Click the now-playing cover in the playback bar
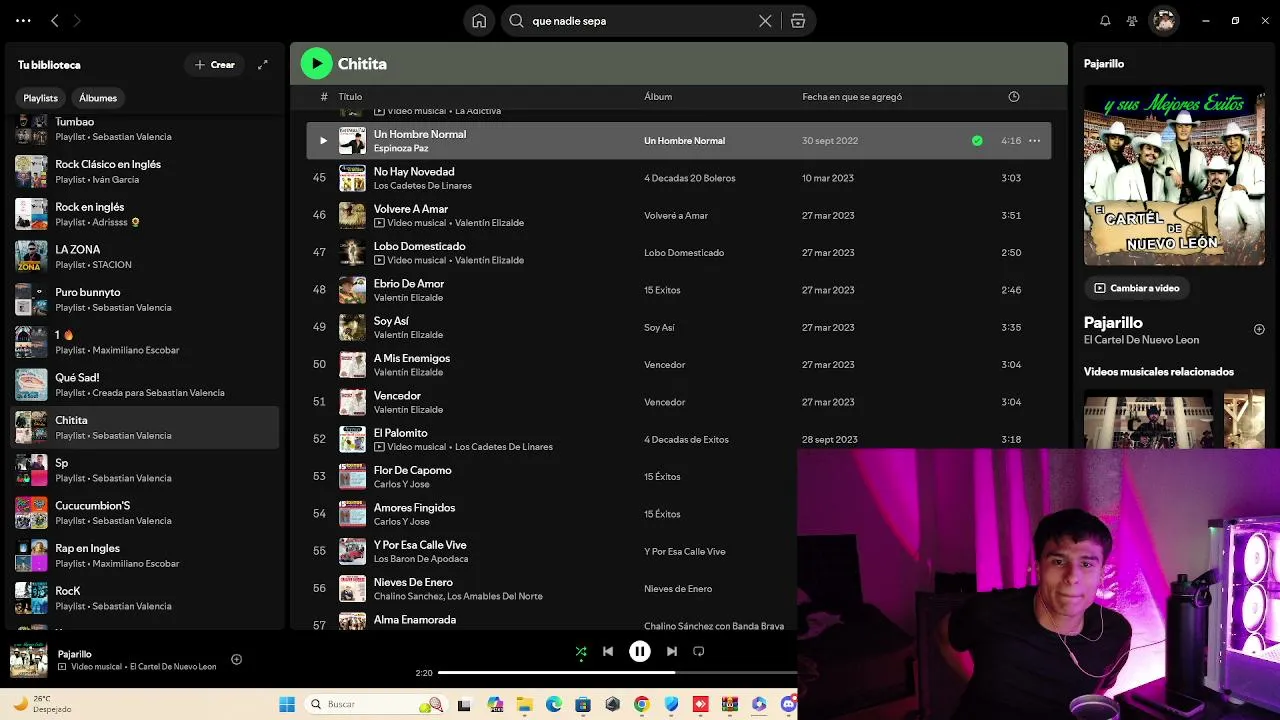The height and width of the screenshot is (720, 1280). [29, 660]
